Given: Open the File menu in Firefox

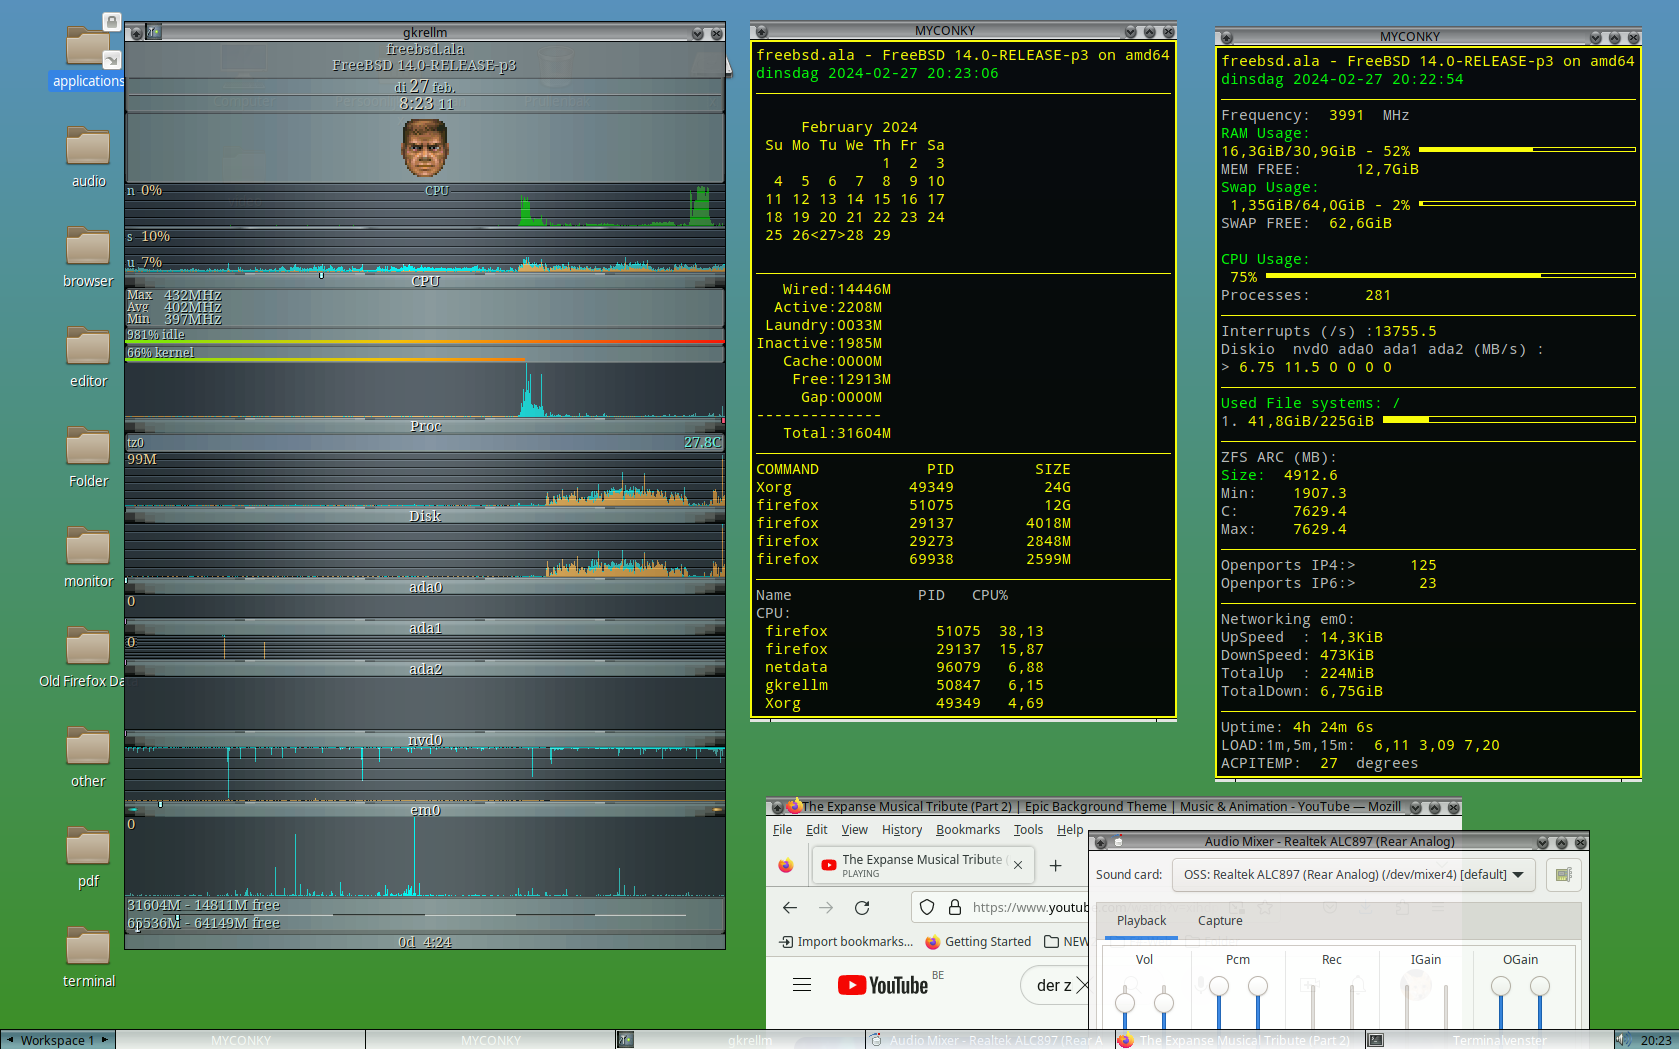Looking at the screenshot, I should click(x=782, y=830).
